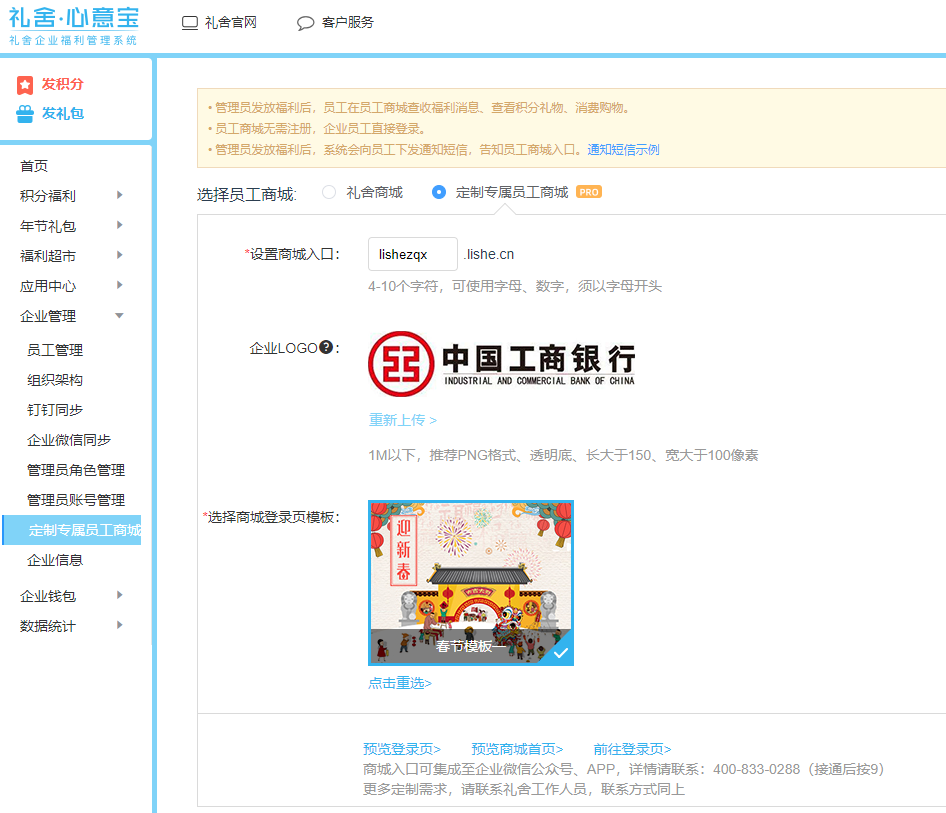Image resolution: width=946 pixels, height=813 pixels.
Task: Select the 定制专属员工商城 radio option
Action: pyautogui.click(x=439, y=192)
